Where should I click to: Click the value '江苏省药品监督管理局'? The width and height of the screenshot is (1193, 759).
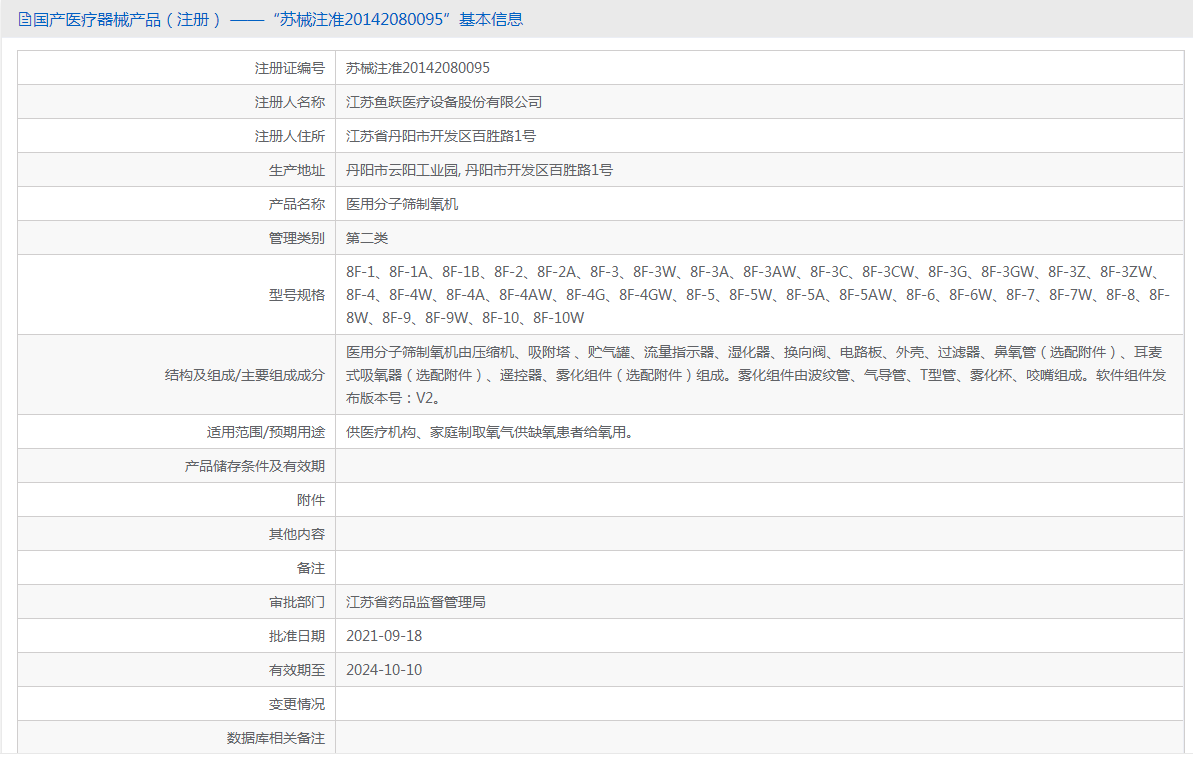point(415,602)
